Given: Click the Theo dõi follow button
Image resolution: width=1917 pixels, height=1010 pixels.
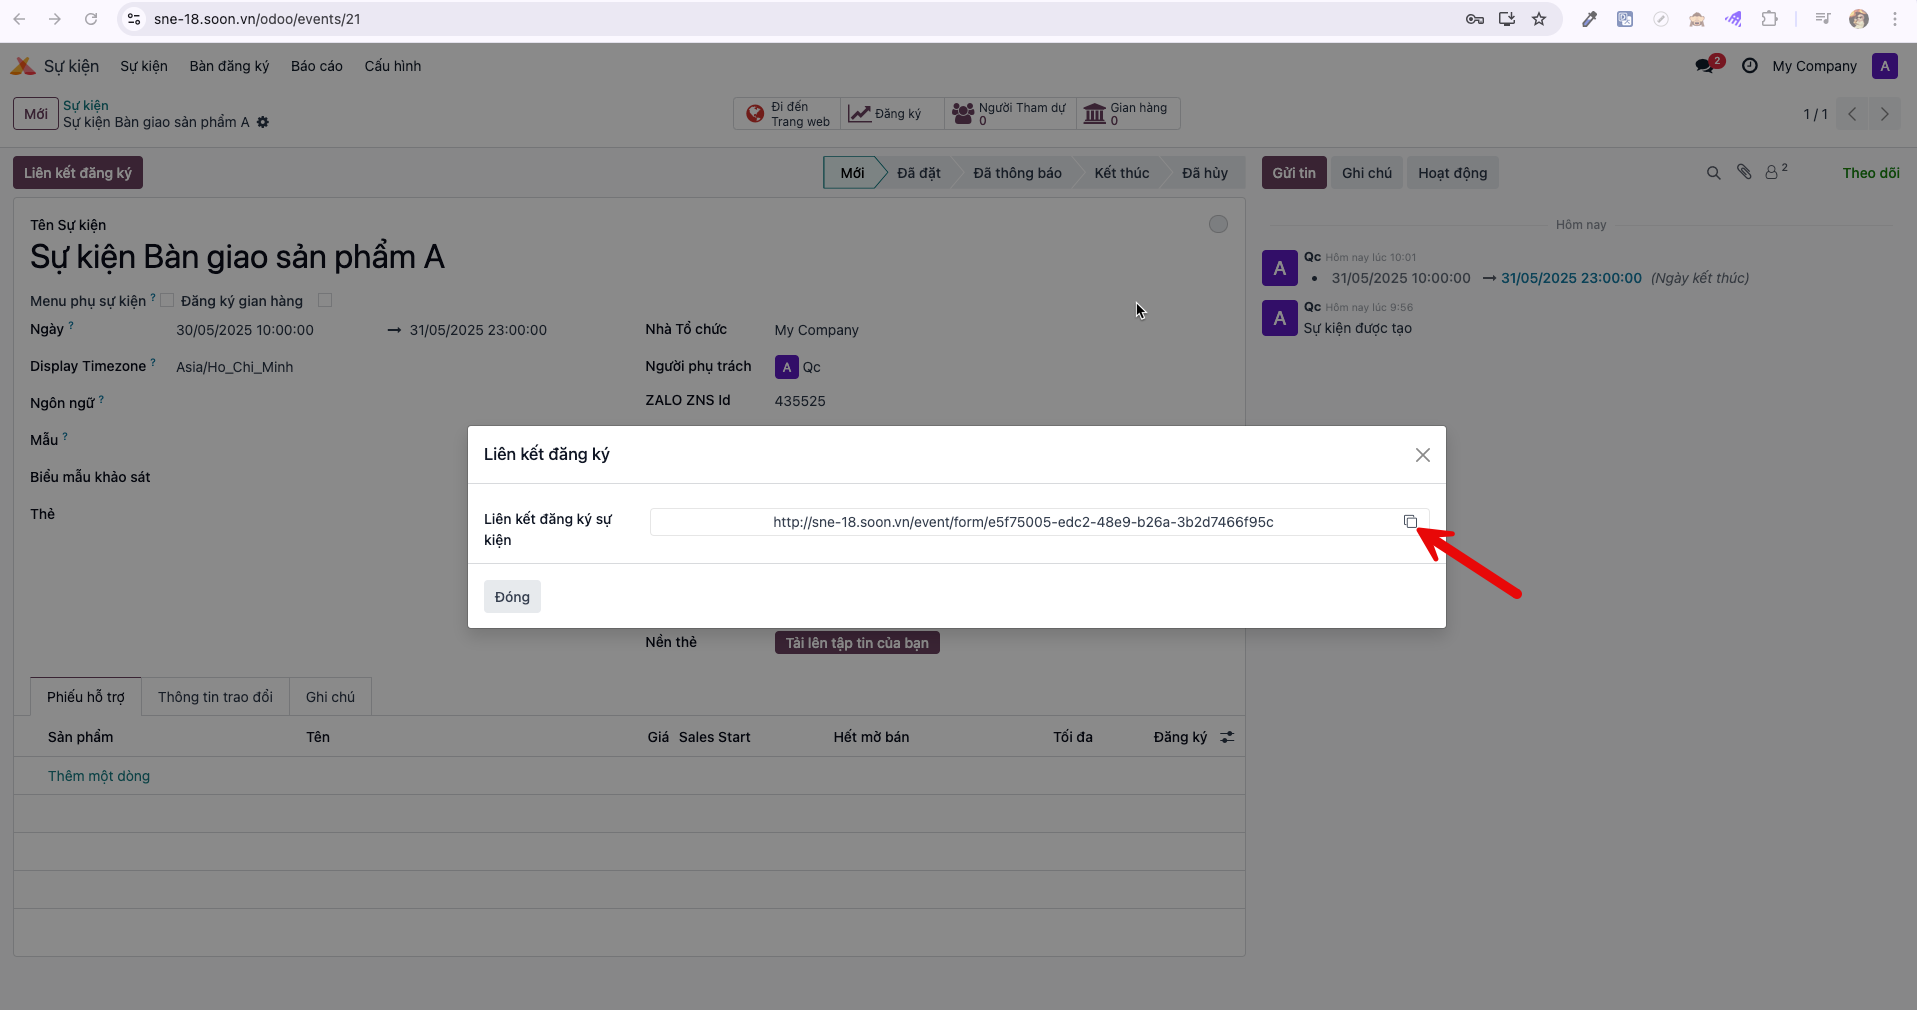Looking at the screenshot, I should [1871, 173].
